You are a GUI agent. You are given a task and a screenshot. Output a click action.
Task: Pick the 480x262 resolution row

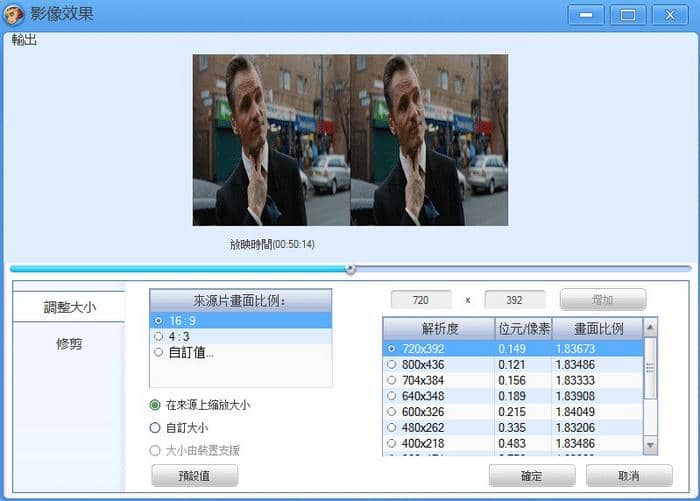tap(513, 427)
